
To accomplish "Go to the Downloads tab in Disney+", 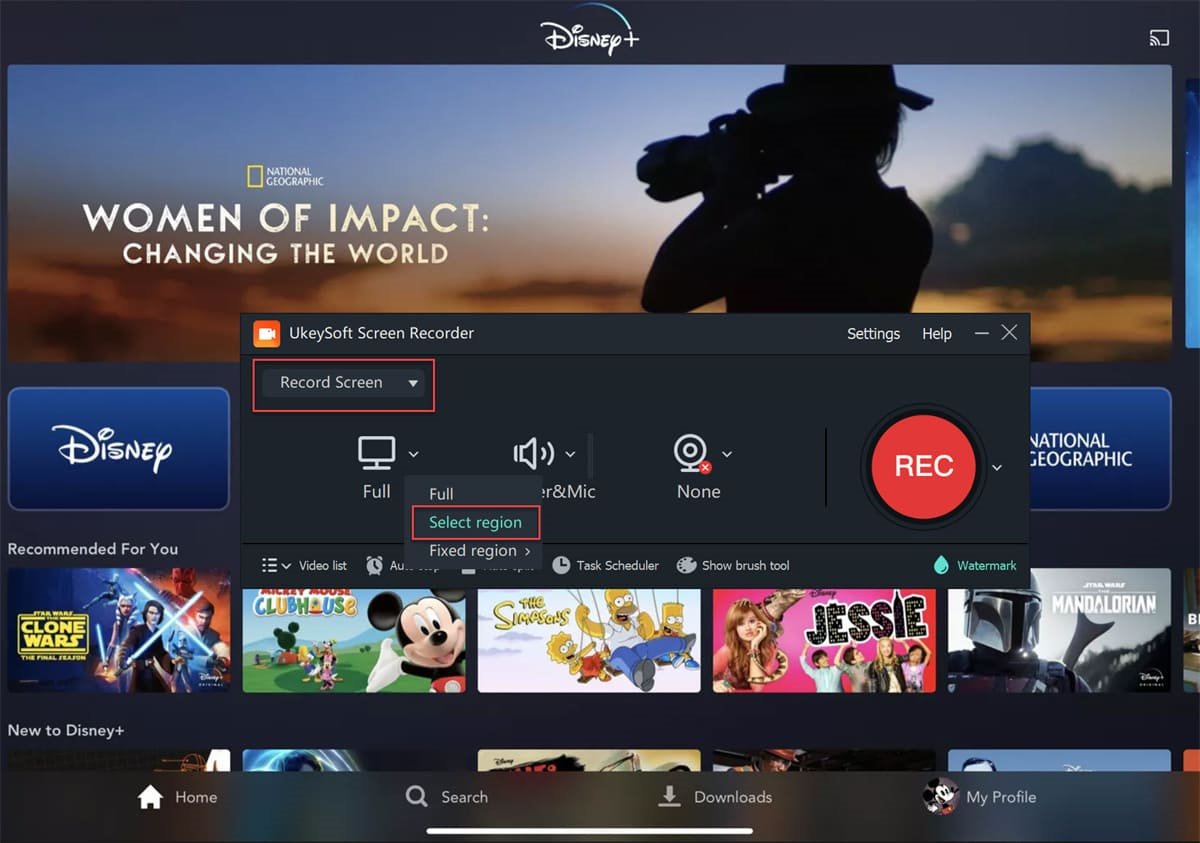I will 714,797.
